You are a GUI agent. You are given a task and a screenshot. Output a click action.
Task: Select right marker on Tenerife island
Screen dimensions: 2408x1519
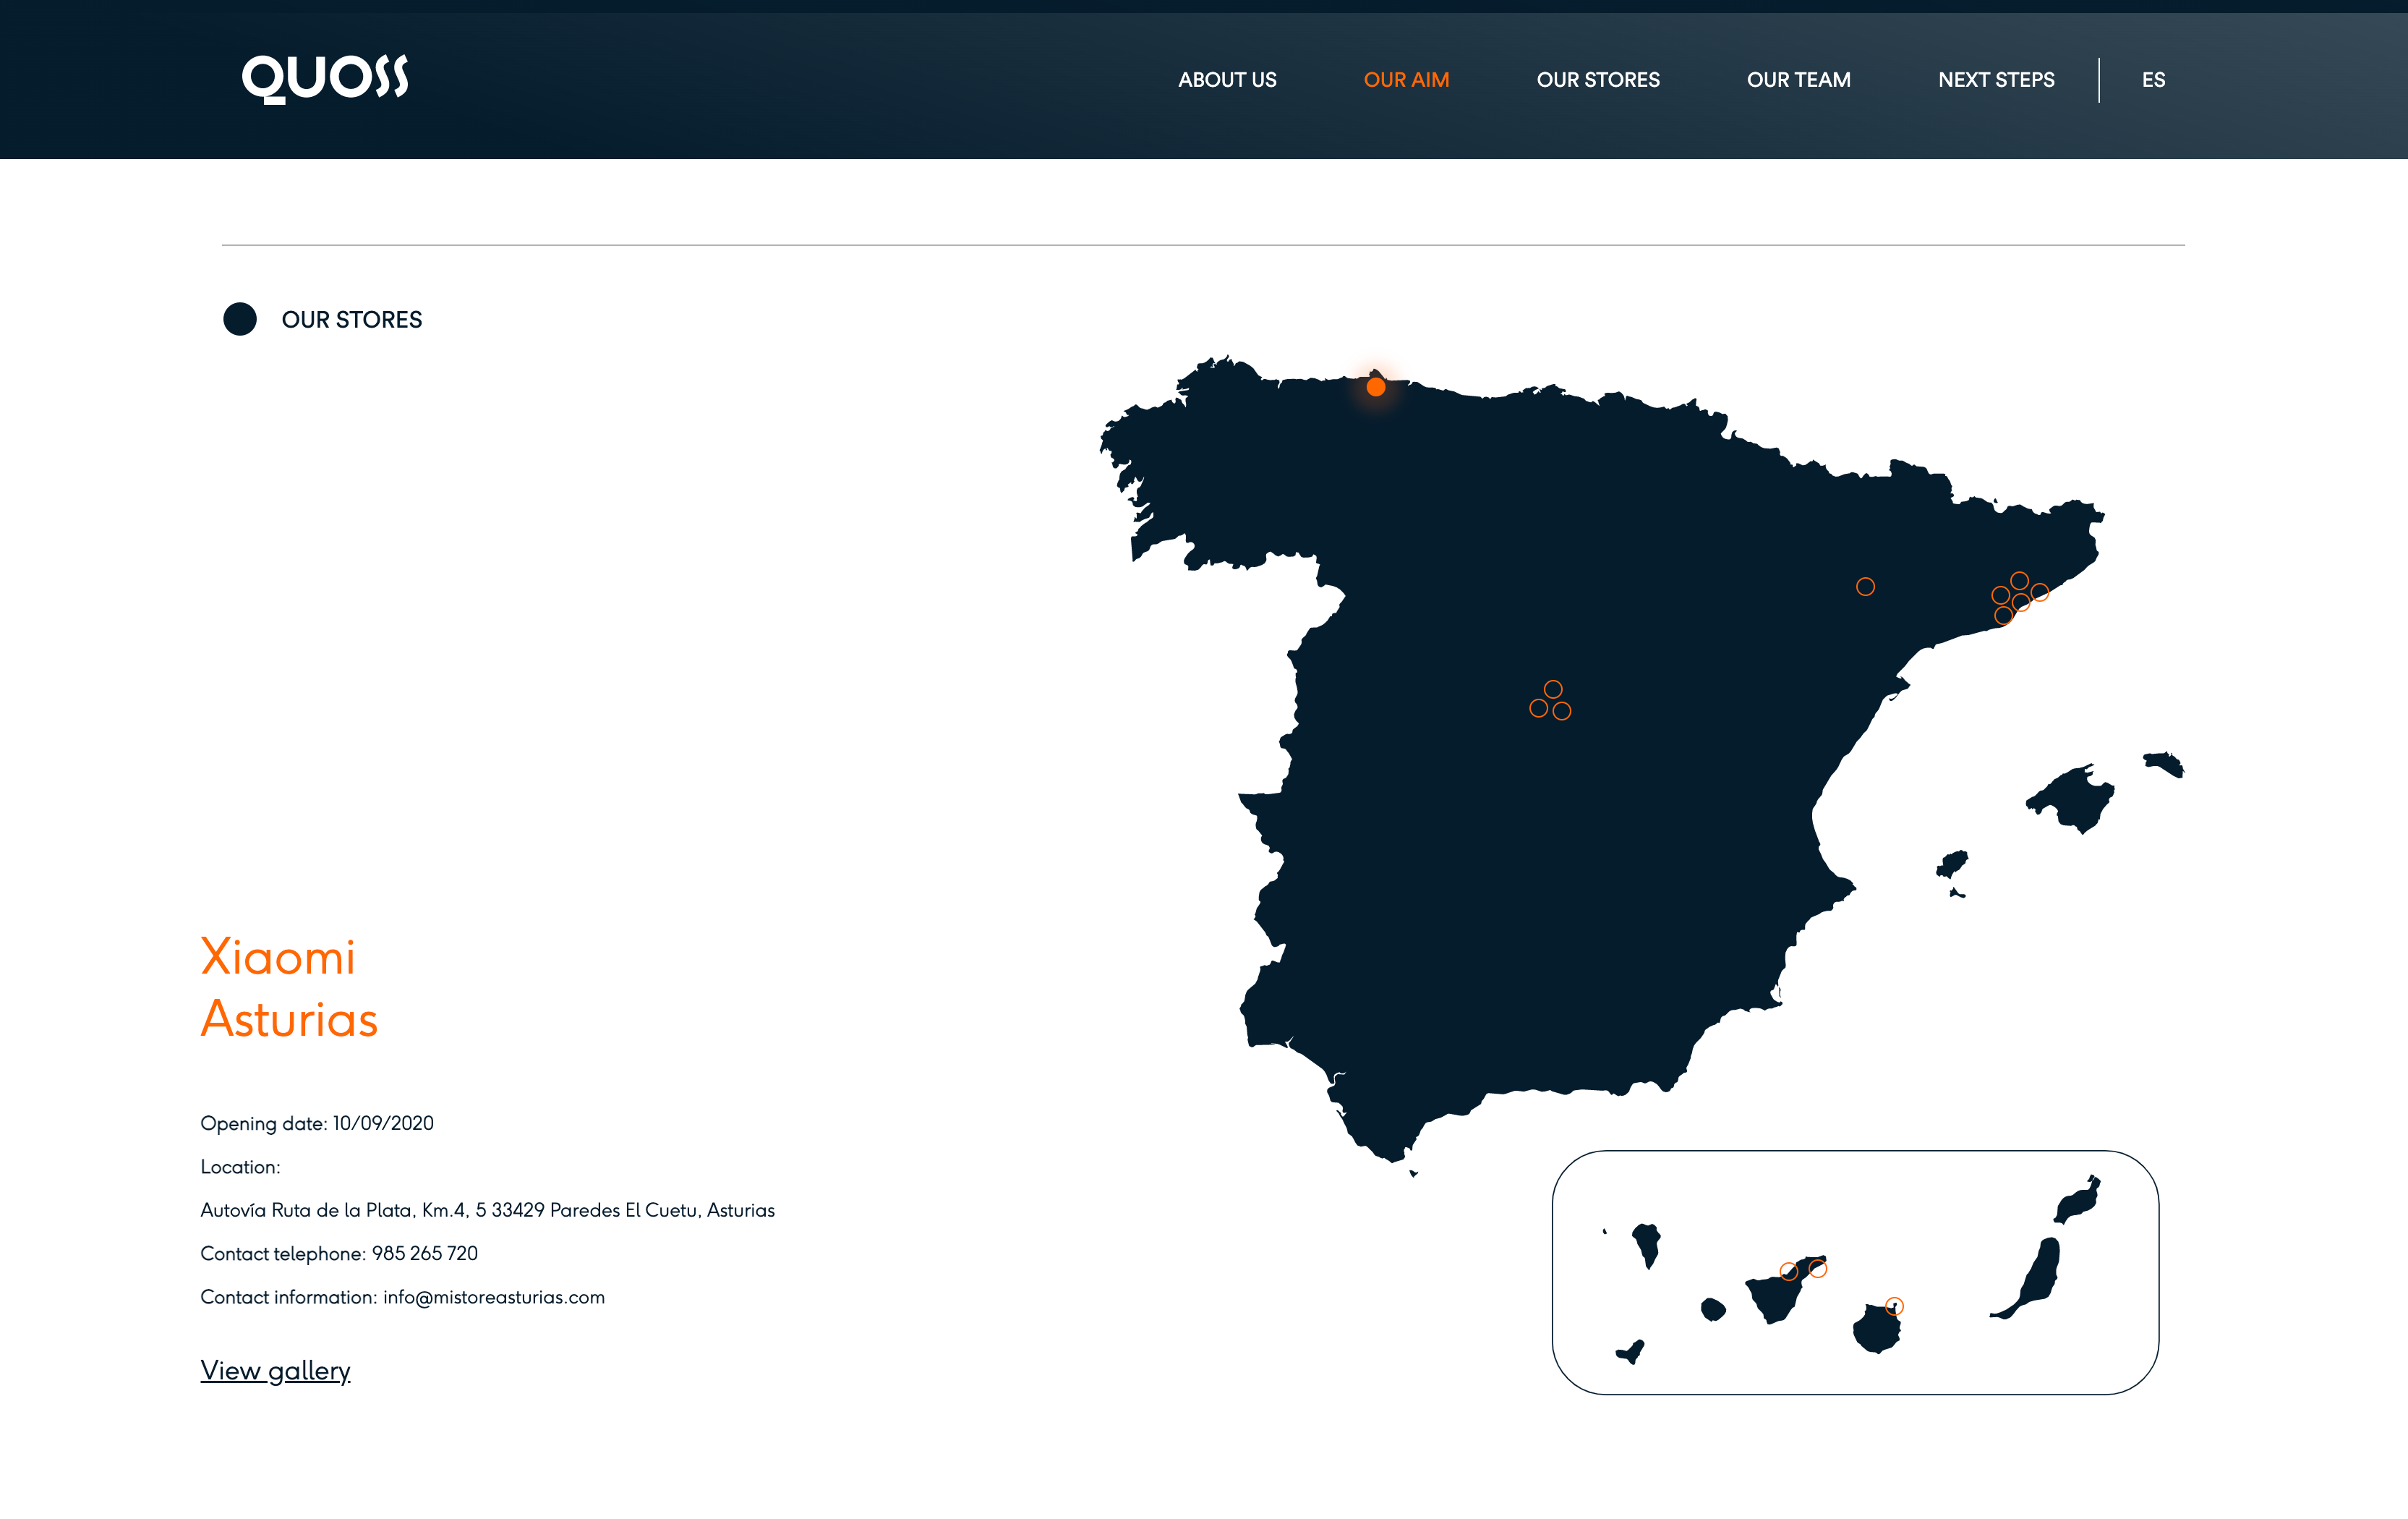point(1818,1269)
